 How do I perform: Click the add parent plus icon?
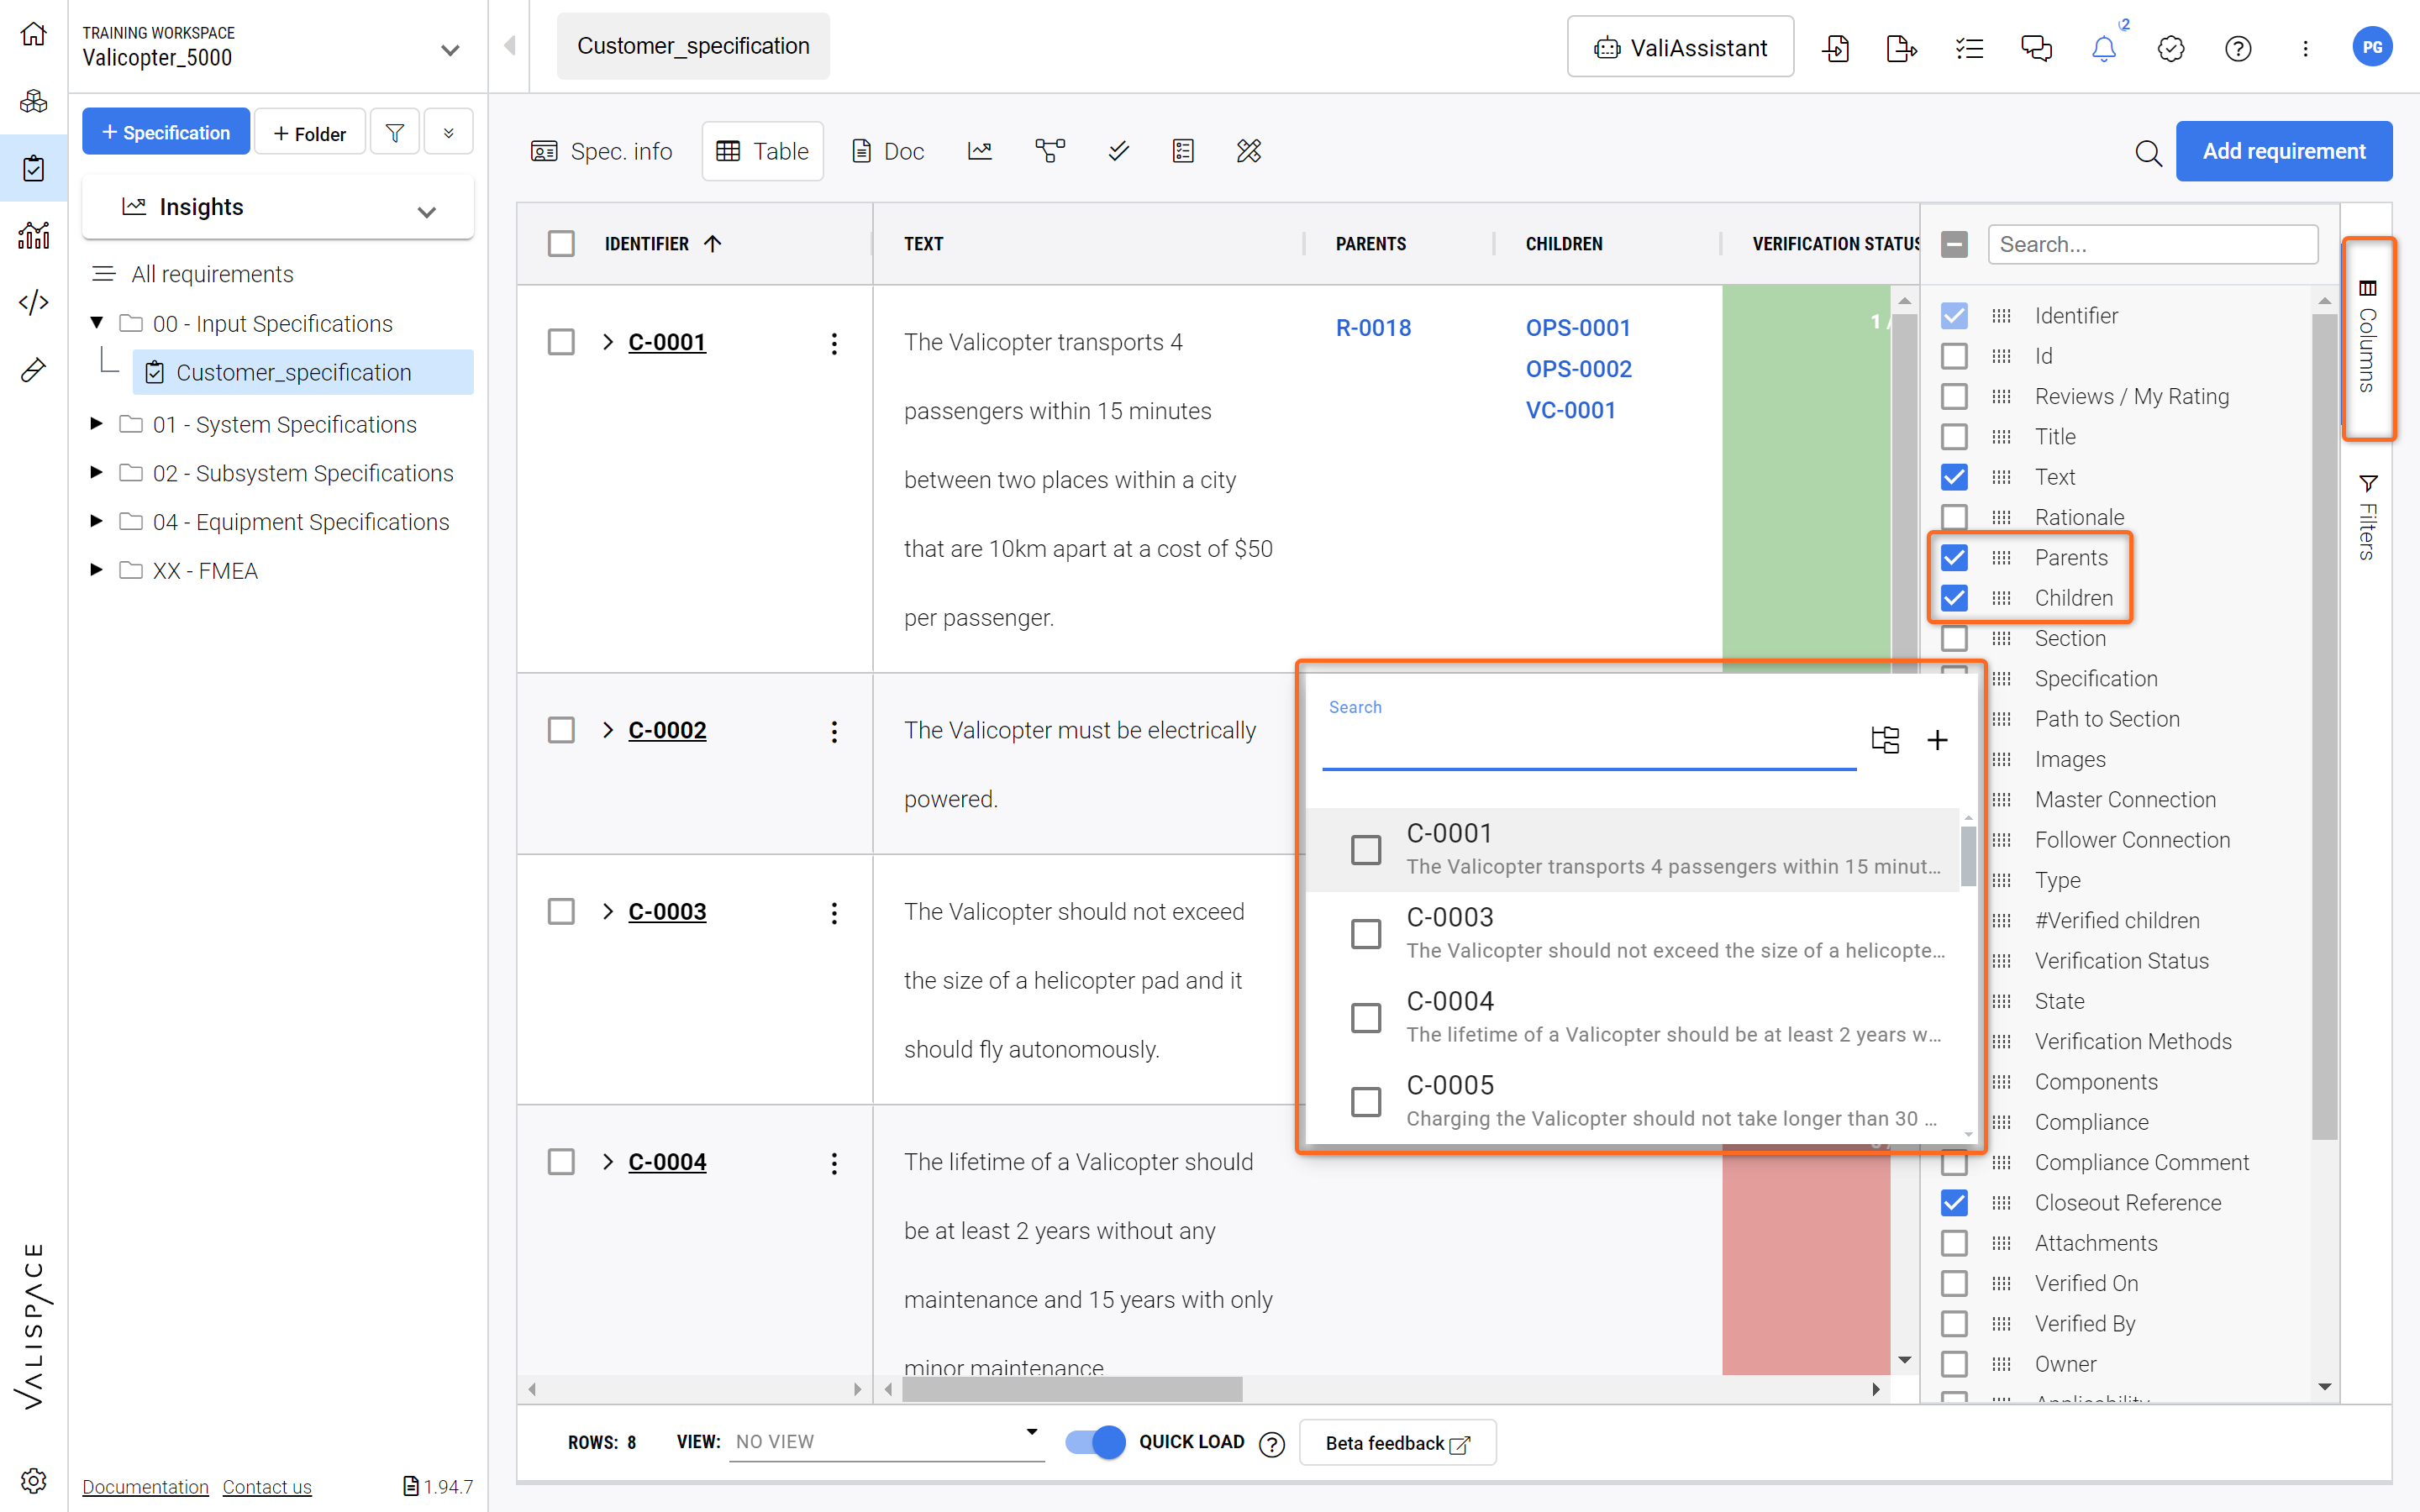[x=1937, y=740]
